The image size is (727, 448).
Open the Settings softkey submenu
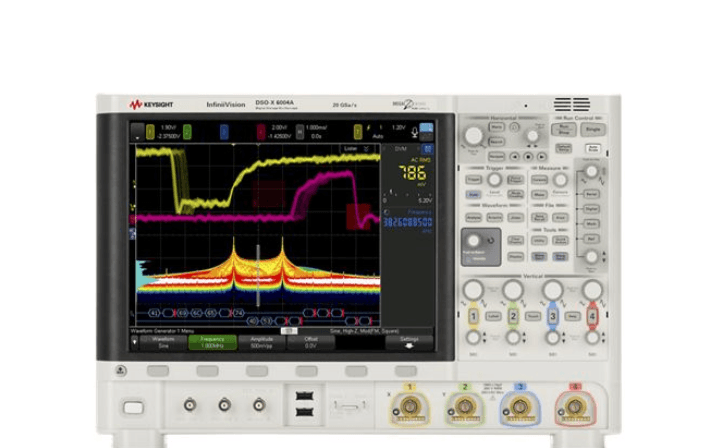tap(409, 342)
